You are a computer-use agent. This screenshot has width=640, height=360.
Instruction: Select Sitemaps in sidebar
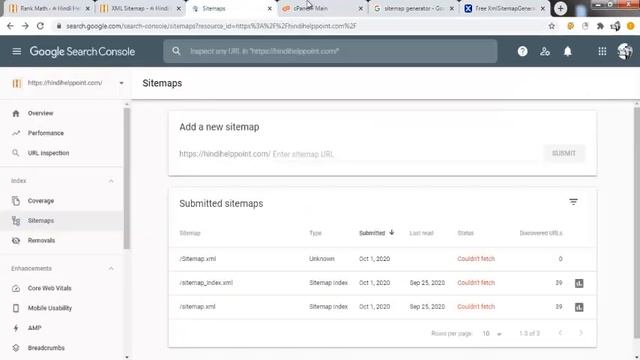61,221
